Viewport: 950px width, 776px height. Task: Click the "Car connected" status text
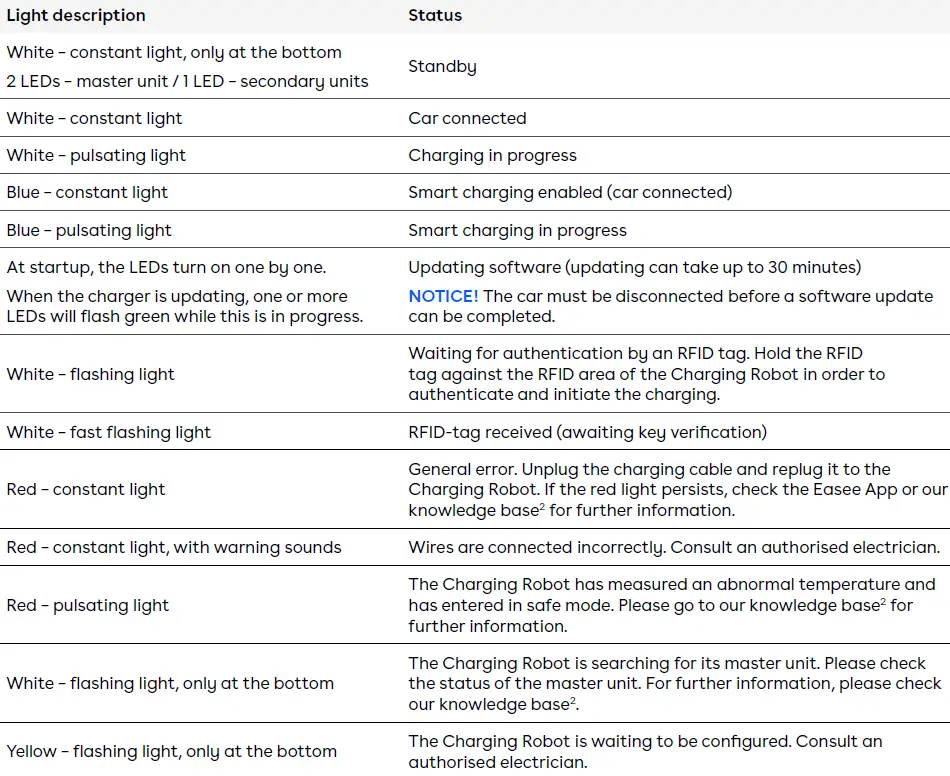click(467, 118)
